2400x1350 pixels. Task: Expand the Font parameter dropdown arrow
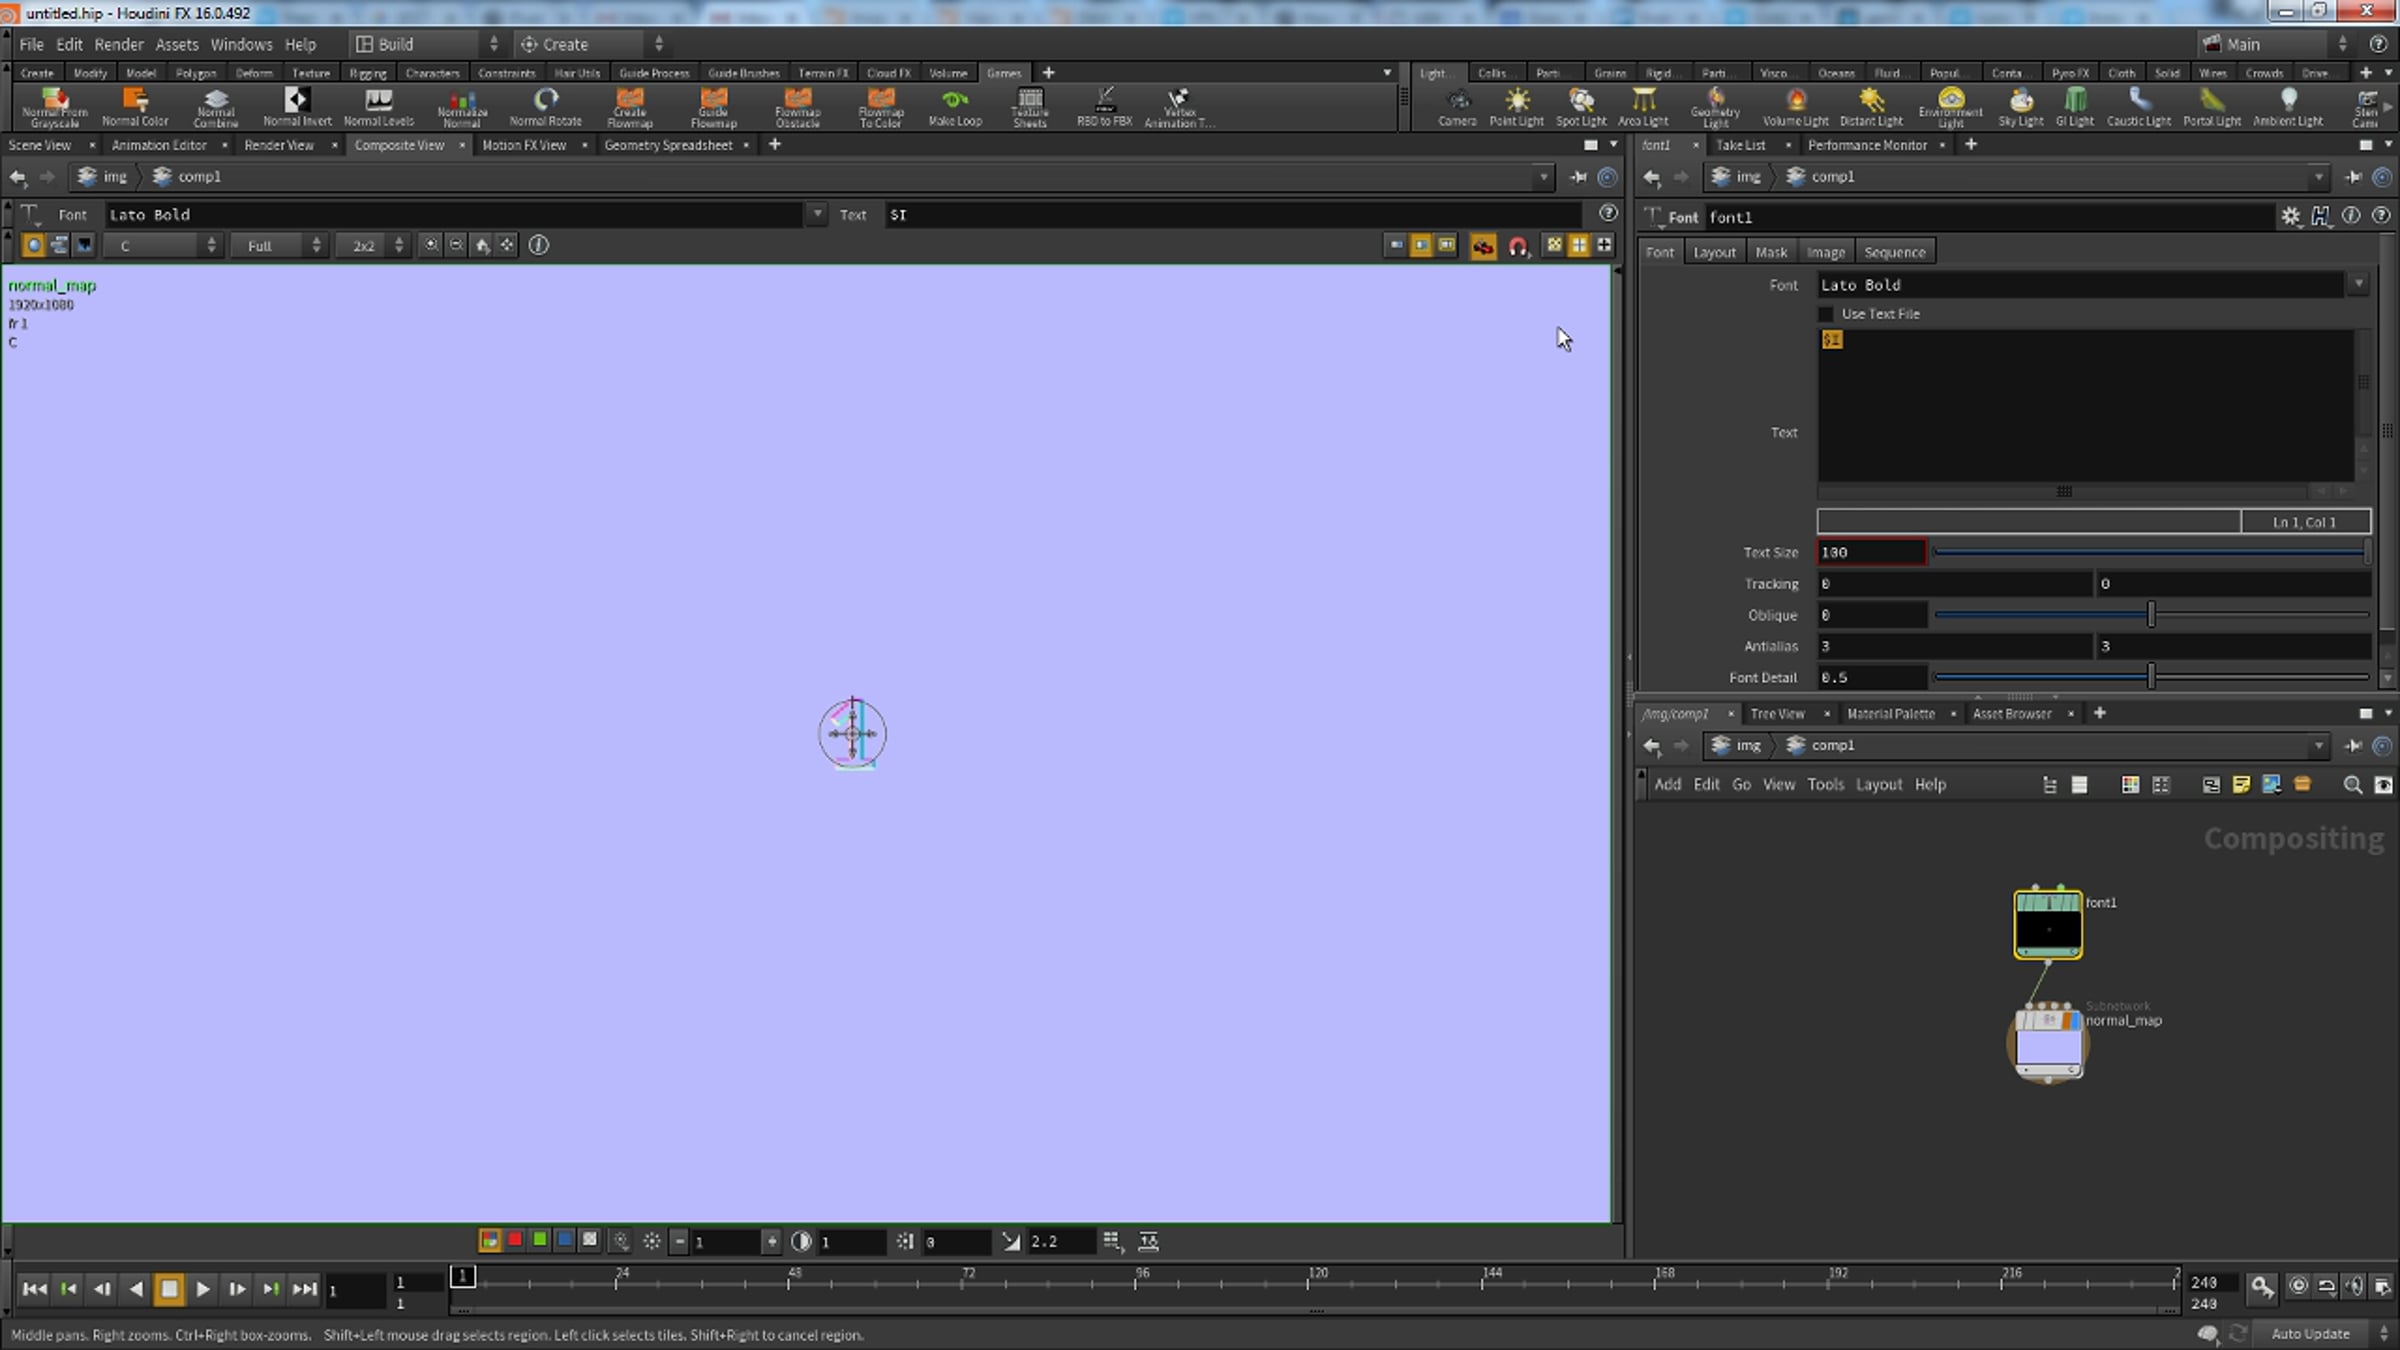[2359, 285]
